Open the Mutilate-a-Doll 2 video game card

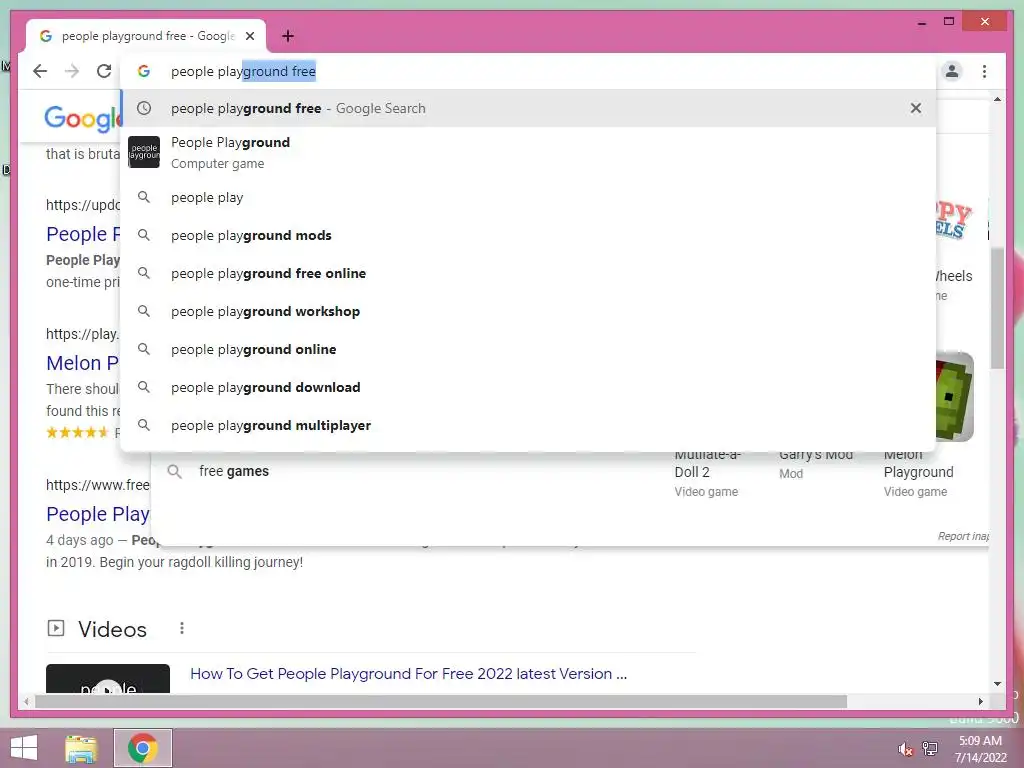coord(707,472)
